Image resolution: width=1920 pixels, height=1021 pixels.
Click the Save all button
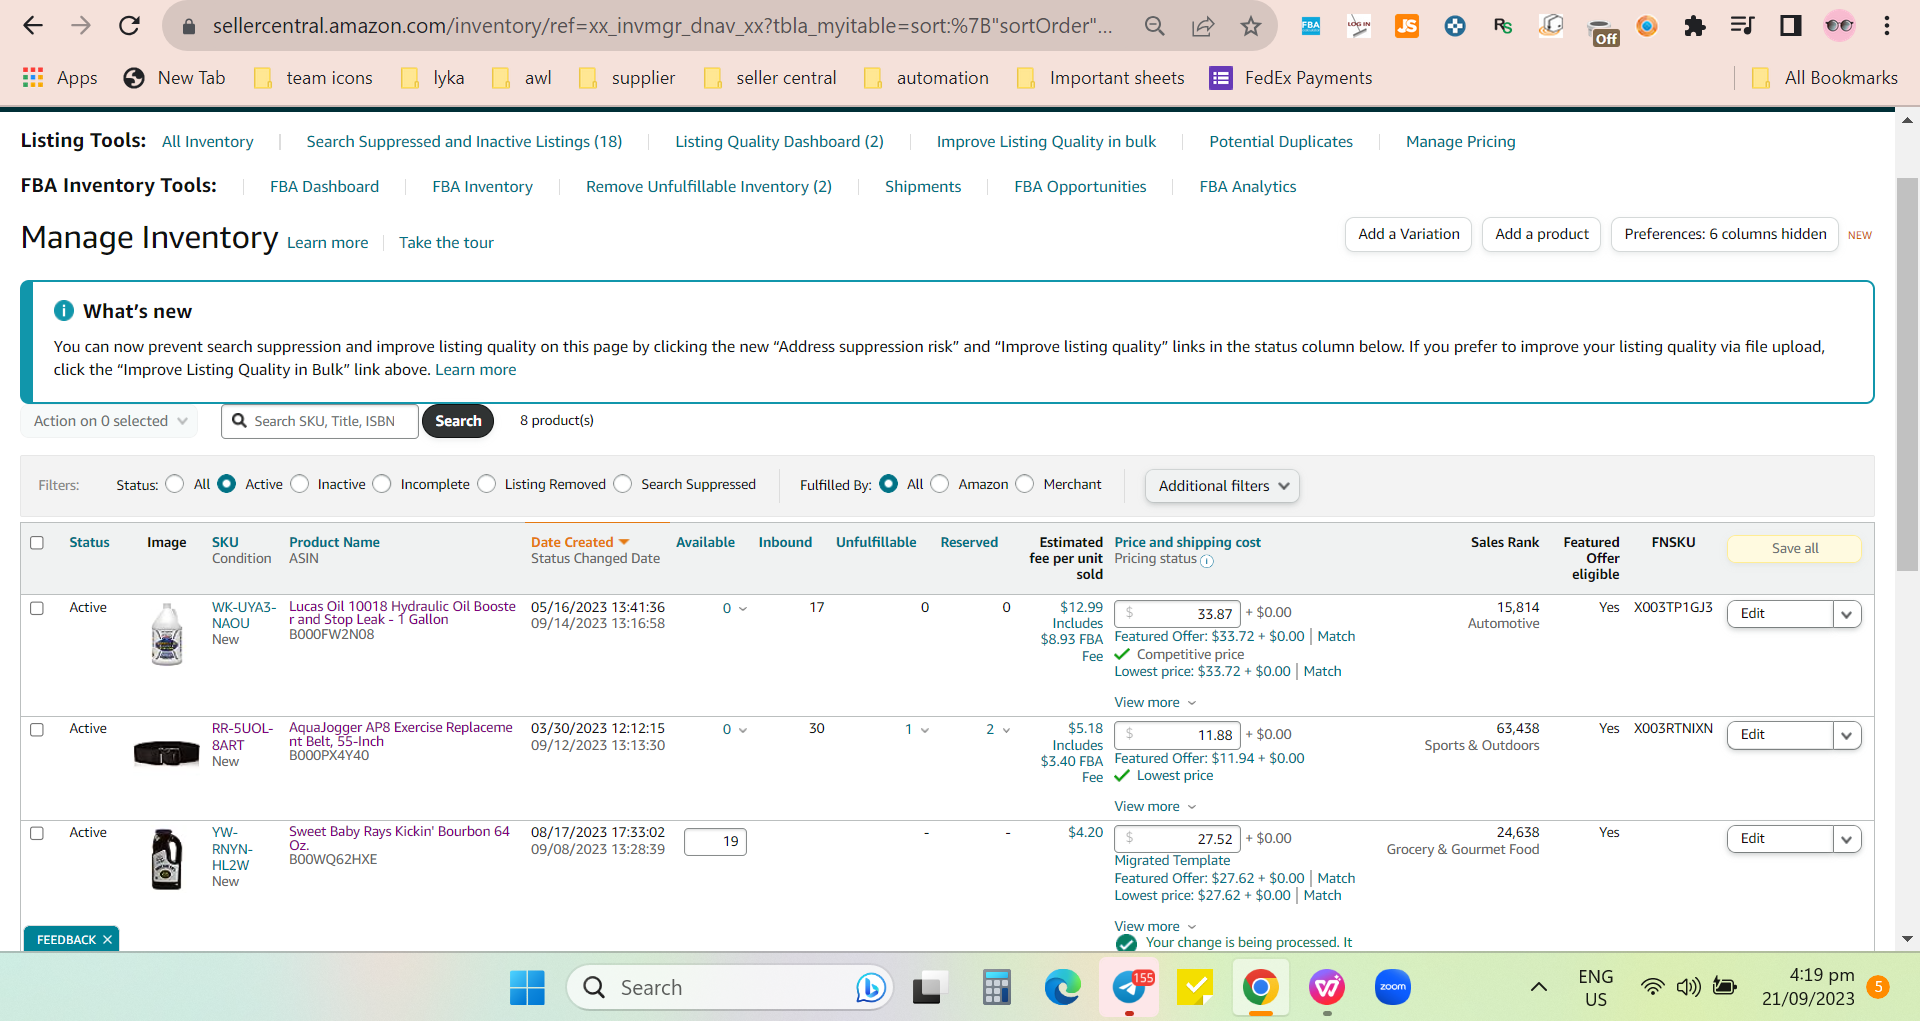point(1794,549)
